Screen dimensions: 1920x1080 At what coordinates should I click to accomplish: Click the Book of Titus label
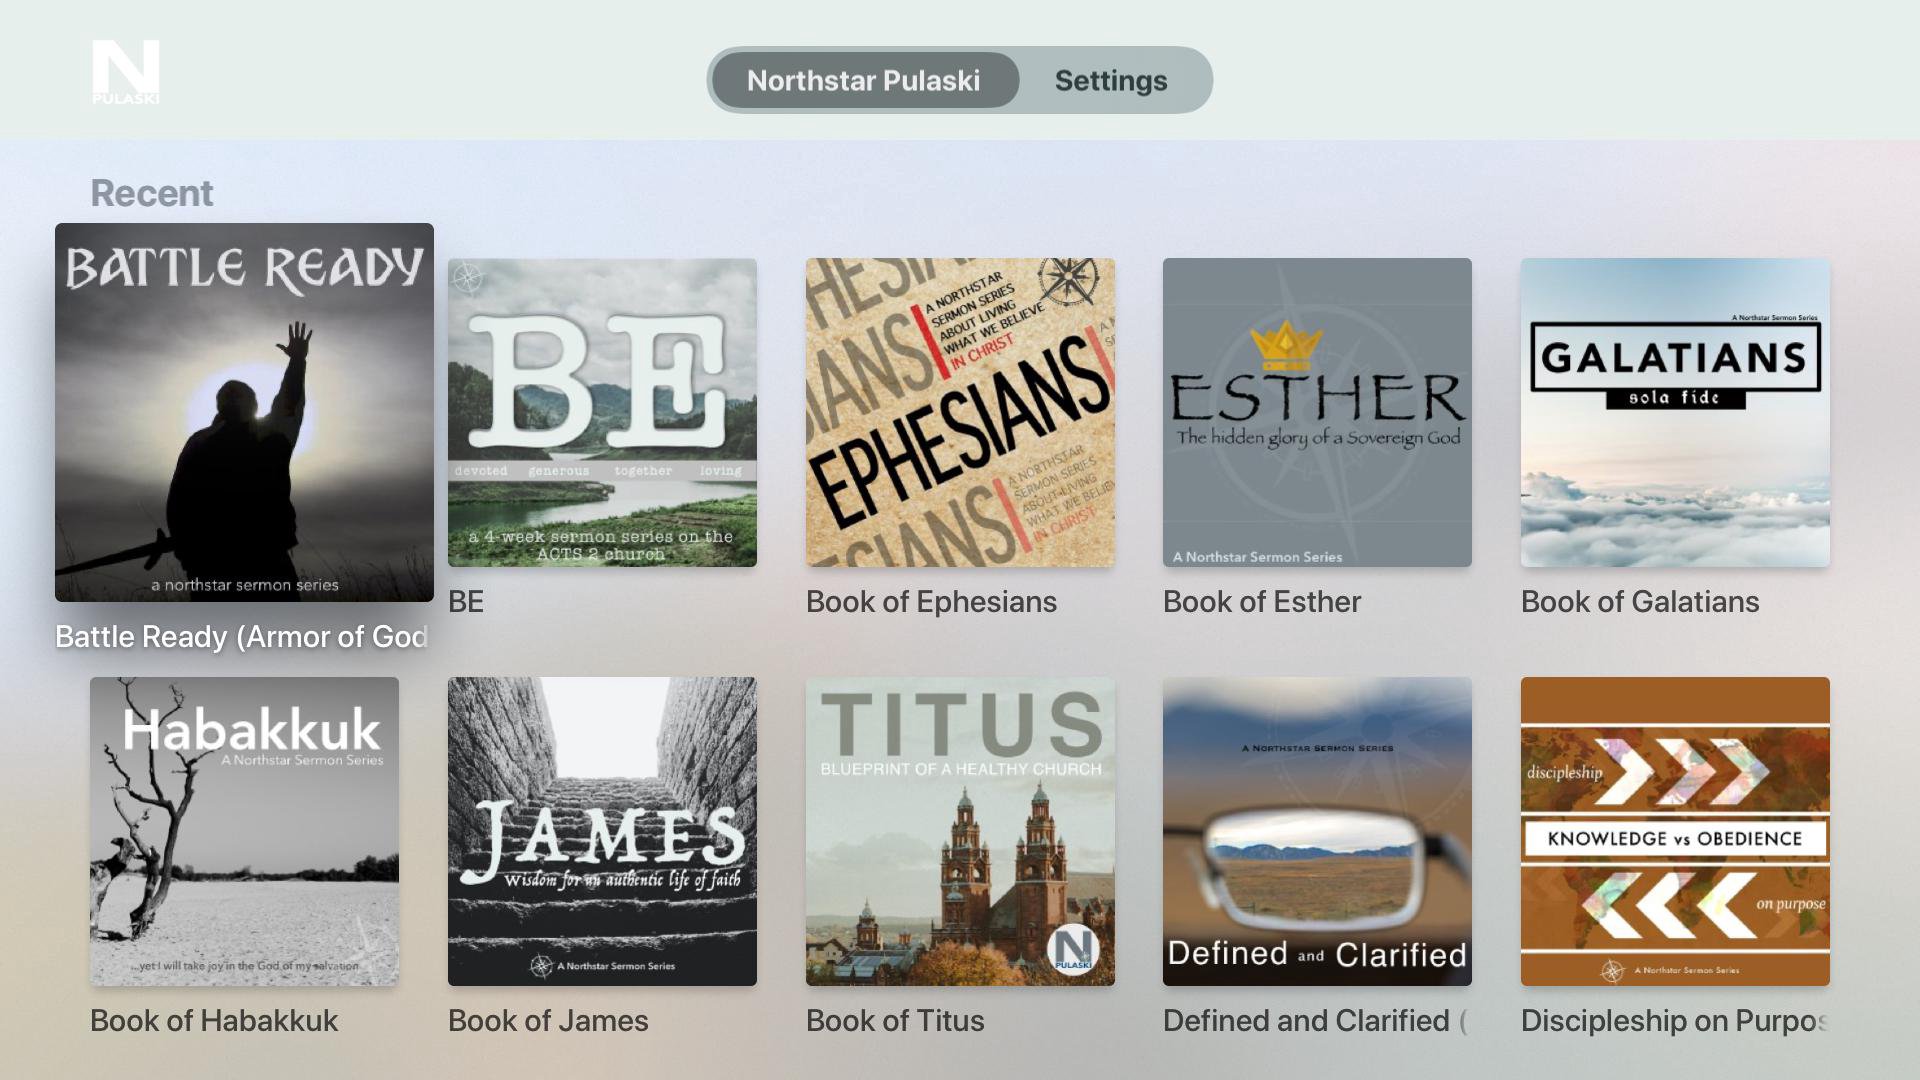click(x=895, y=1021)
